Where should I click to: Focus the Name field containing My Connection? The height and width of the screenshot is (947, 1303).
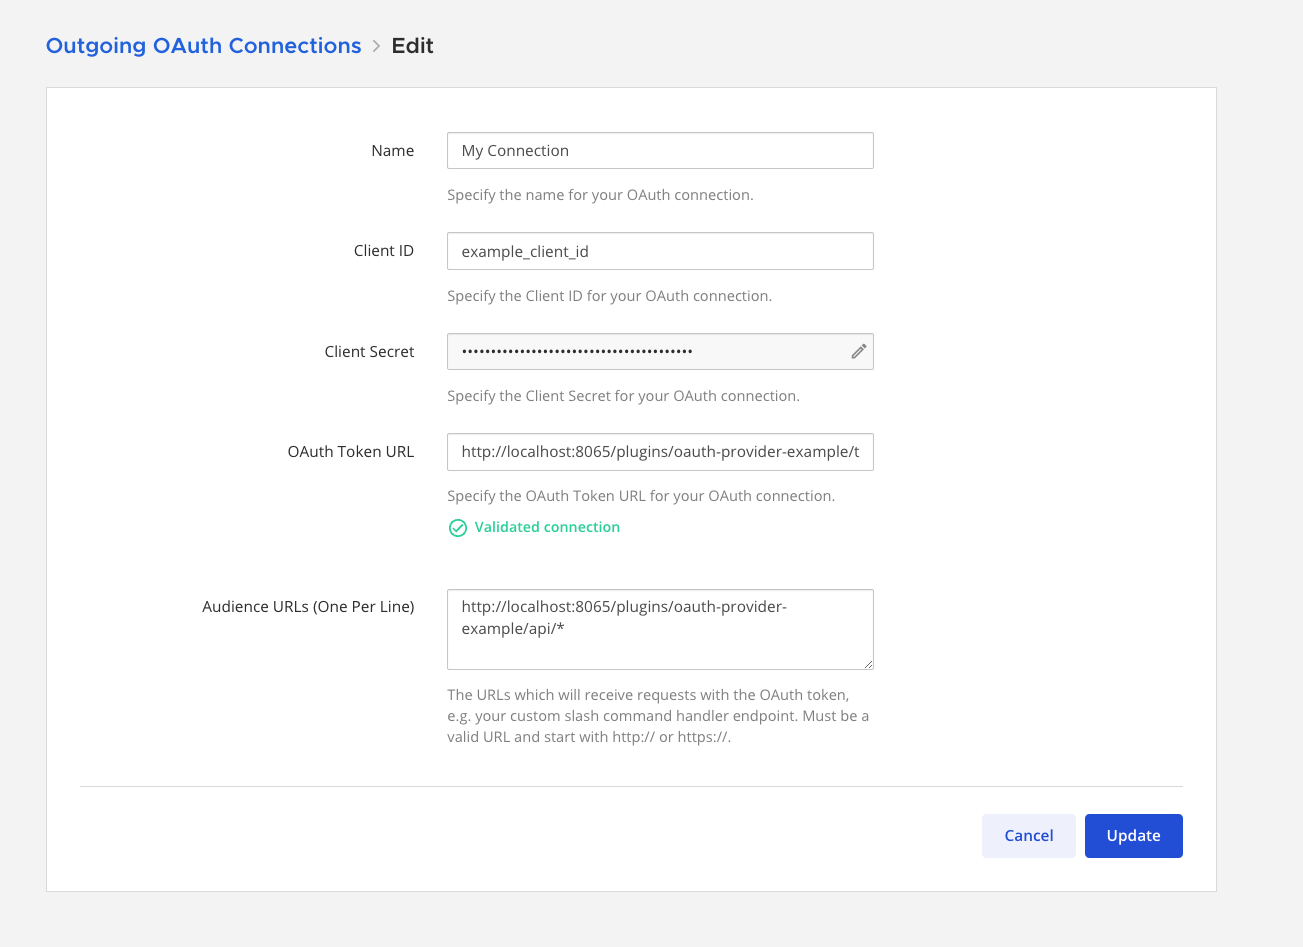[660, 151]
